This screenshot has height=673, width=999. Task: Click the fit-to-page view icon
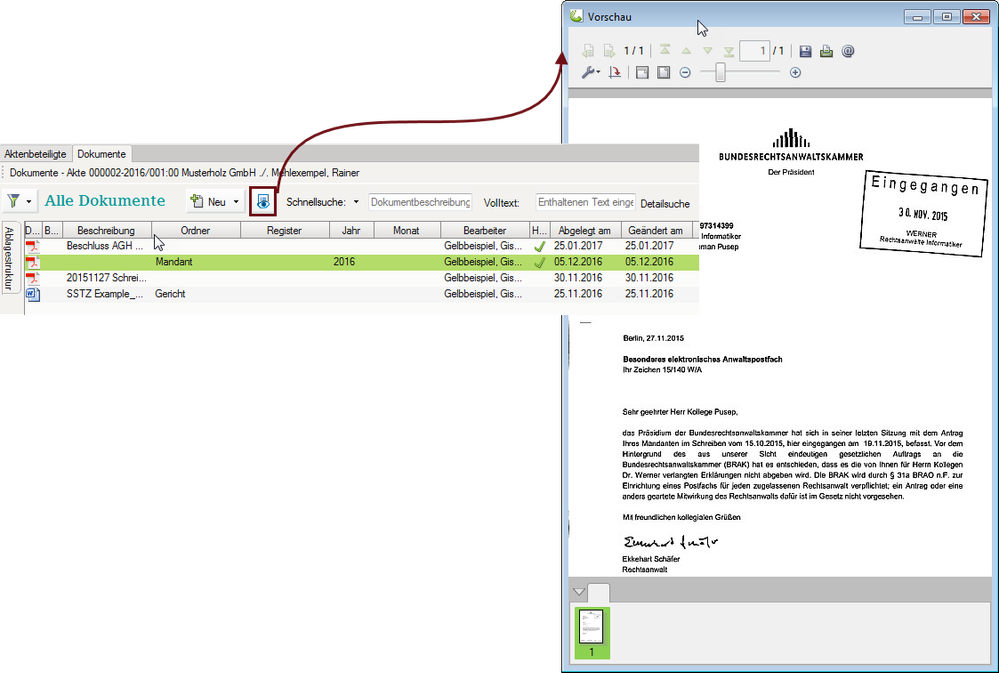[x=642, y=73]
